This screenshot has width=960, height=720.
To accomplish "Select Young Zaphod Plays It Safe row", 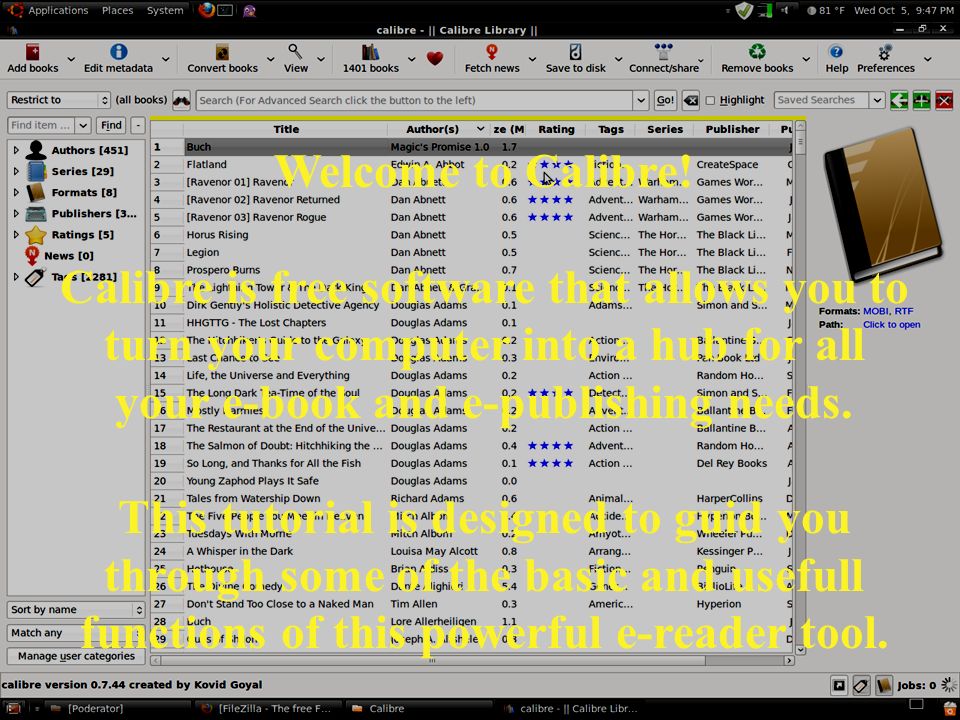I will point(471,481).
